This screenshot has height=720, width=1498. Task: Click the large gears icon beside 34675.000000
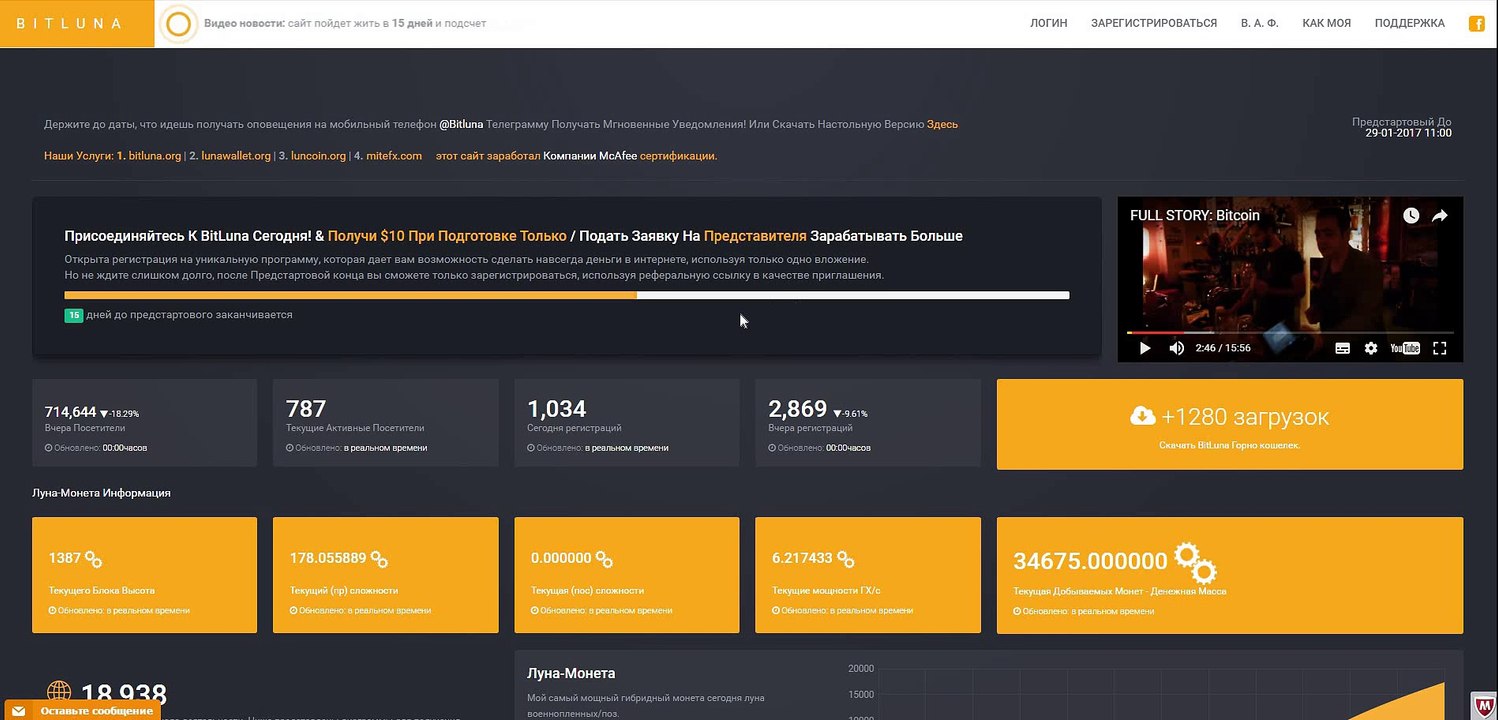point(1196,563)
